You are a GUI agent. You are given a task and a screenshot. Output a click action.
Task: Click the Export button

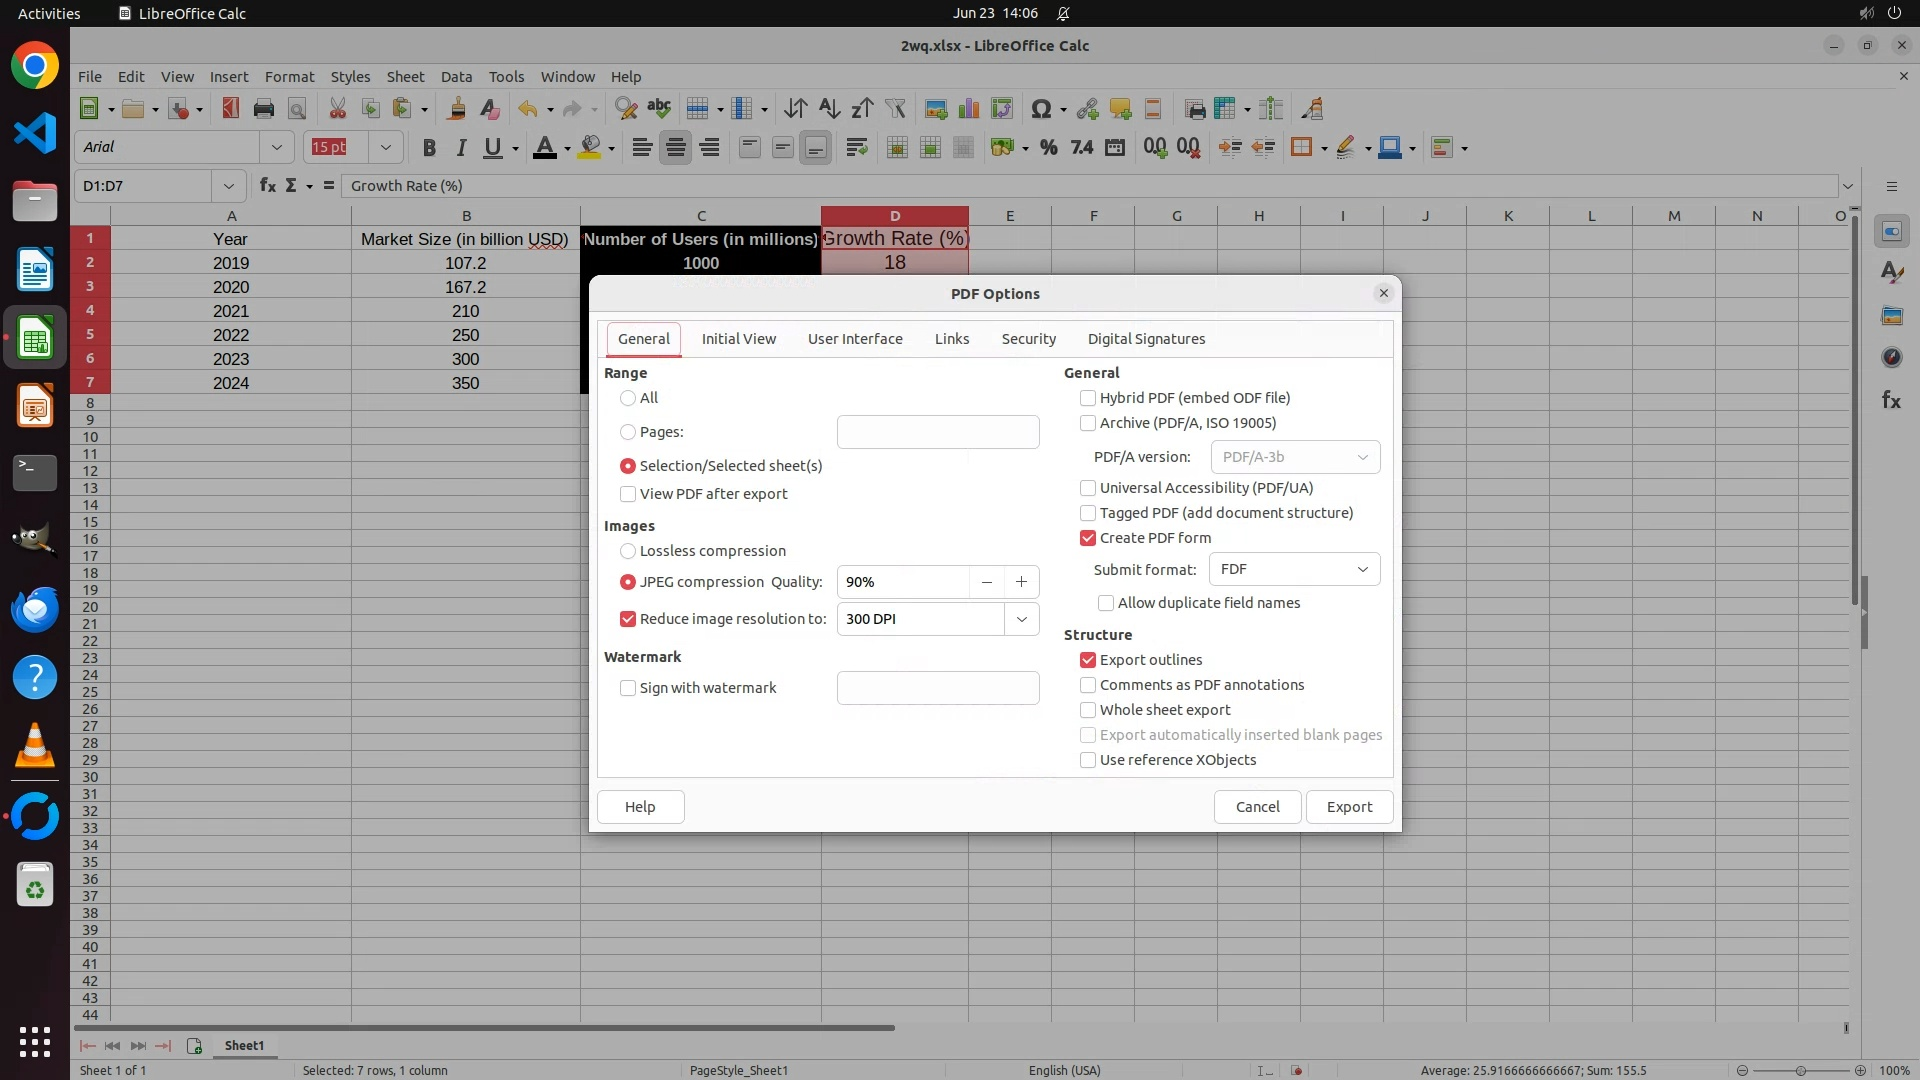pos(1348,807)
